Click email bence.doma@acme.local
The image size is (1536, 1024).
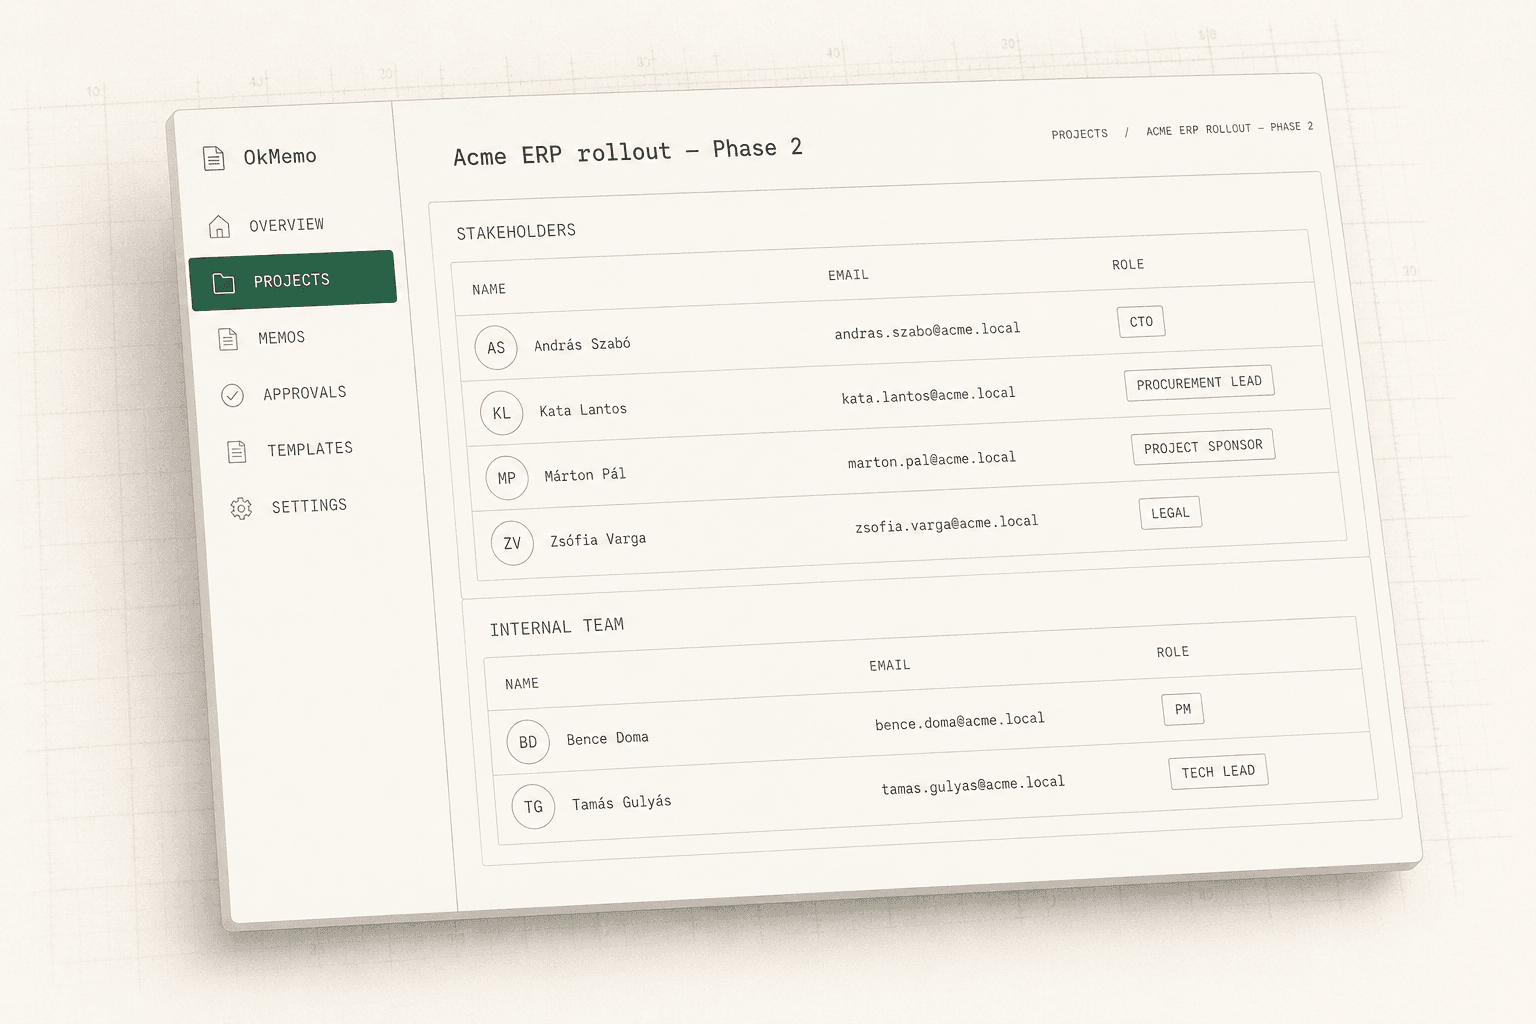click(x=959, y=721)
